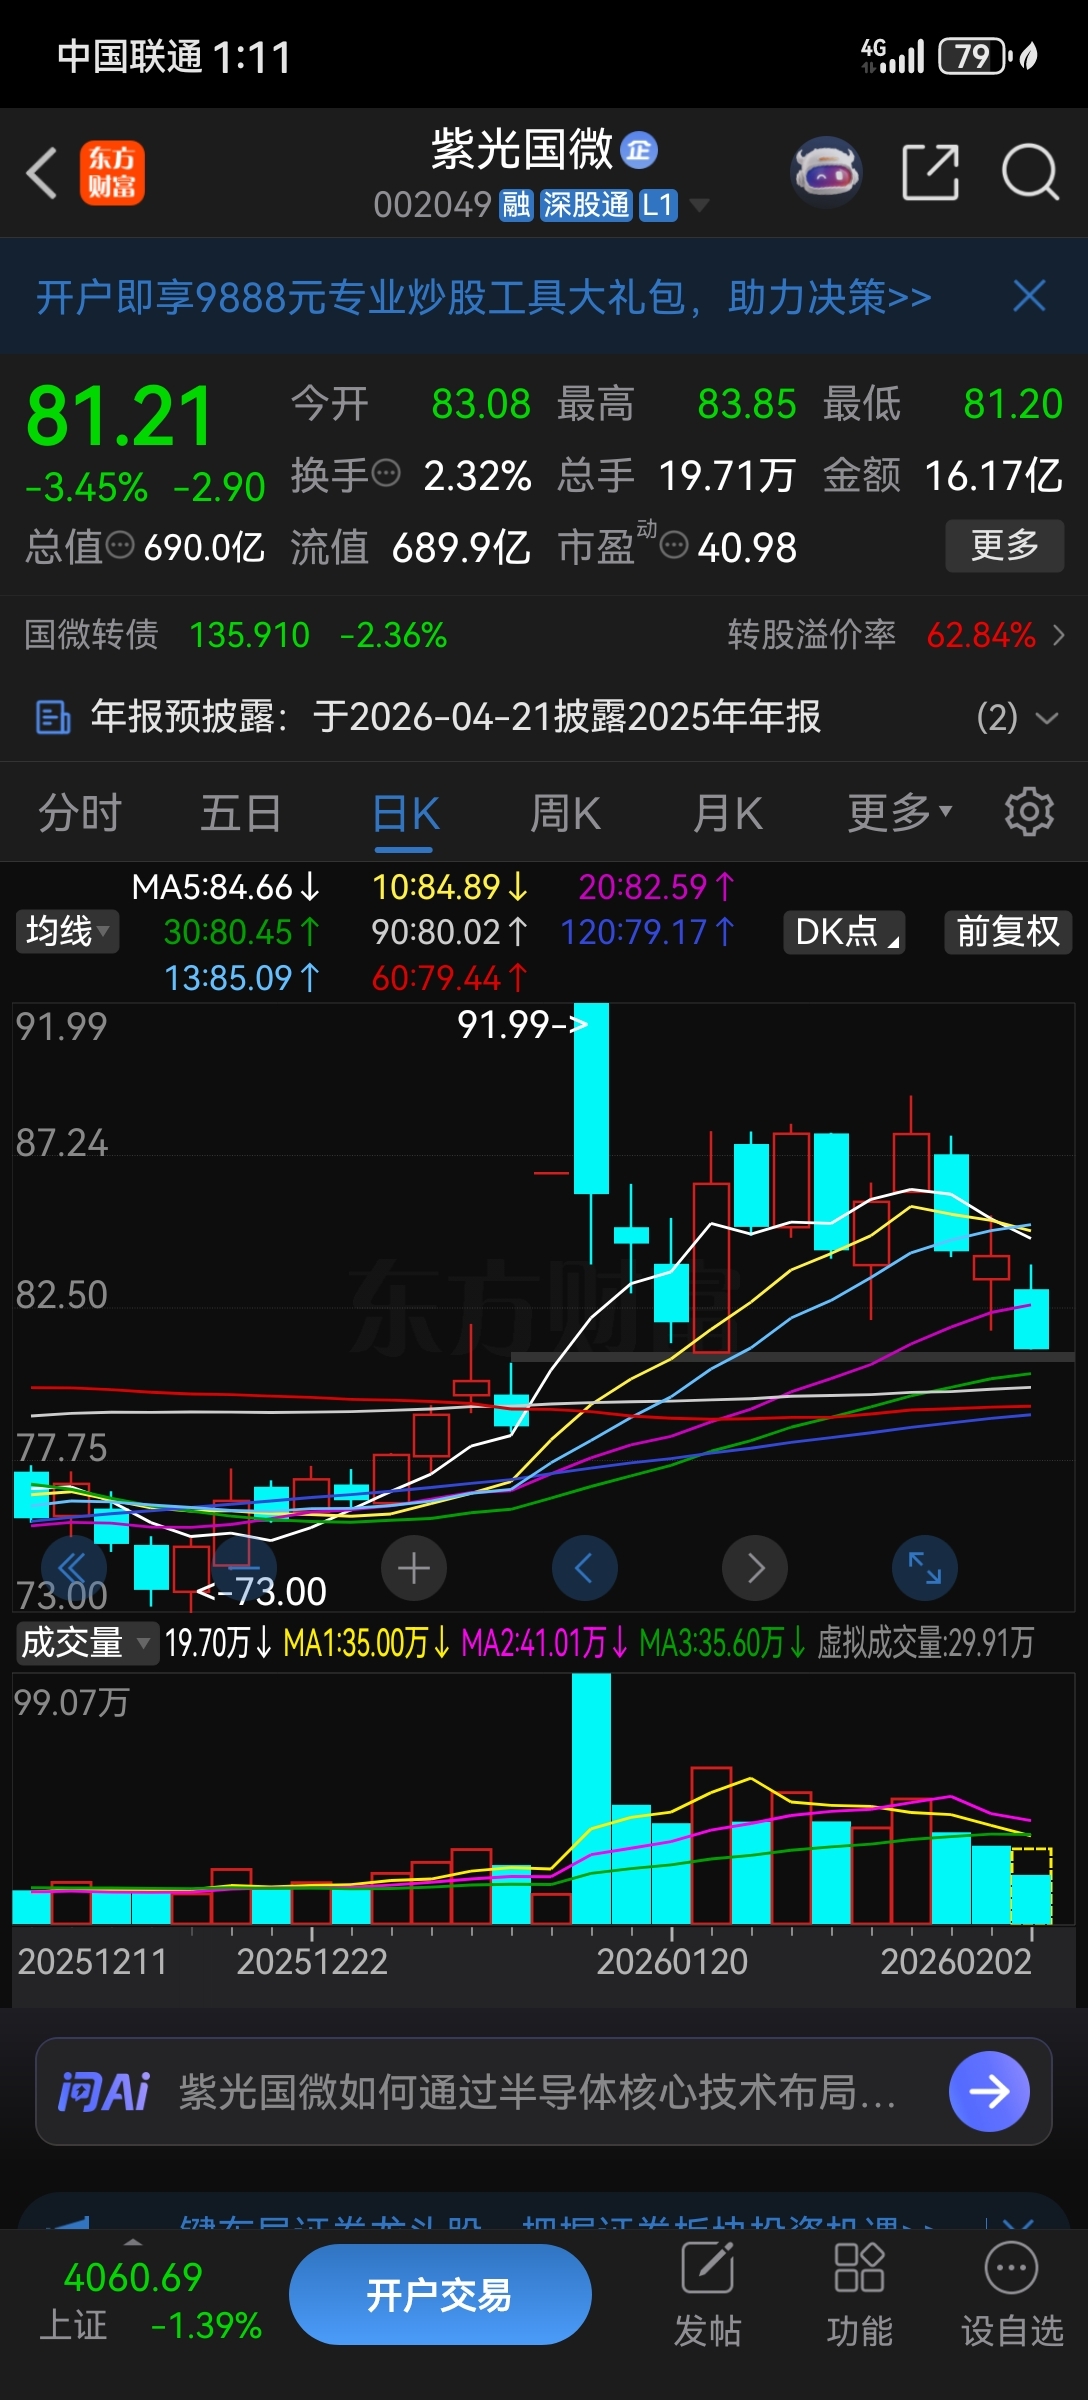Tap the 问AI logo
Image resolution: width=1088 pixels, height=2400 pixels.
pyautogui.click(x=104, y=2091)
